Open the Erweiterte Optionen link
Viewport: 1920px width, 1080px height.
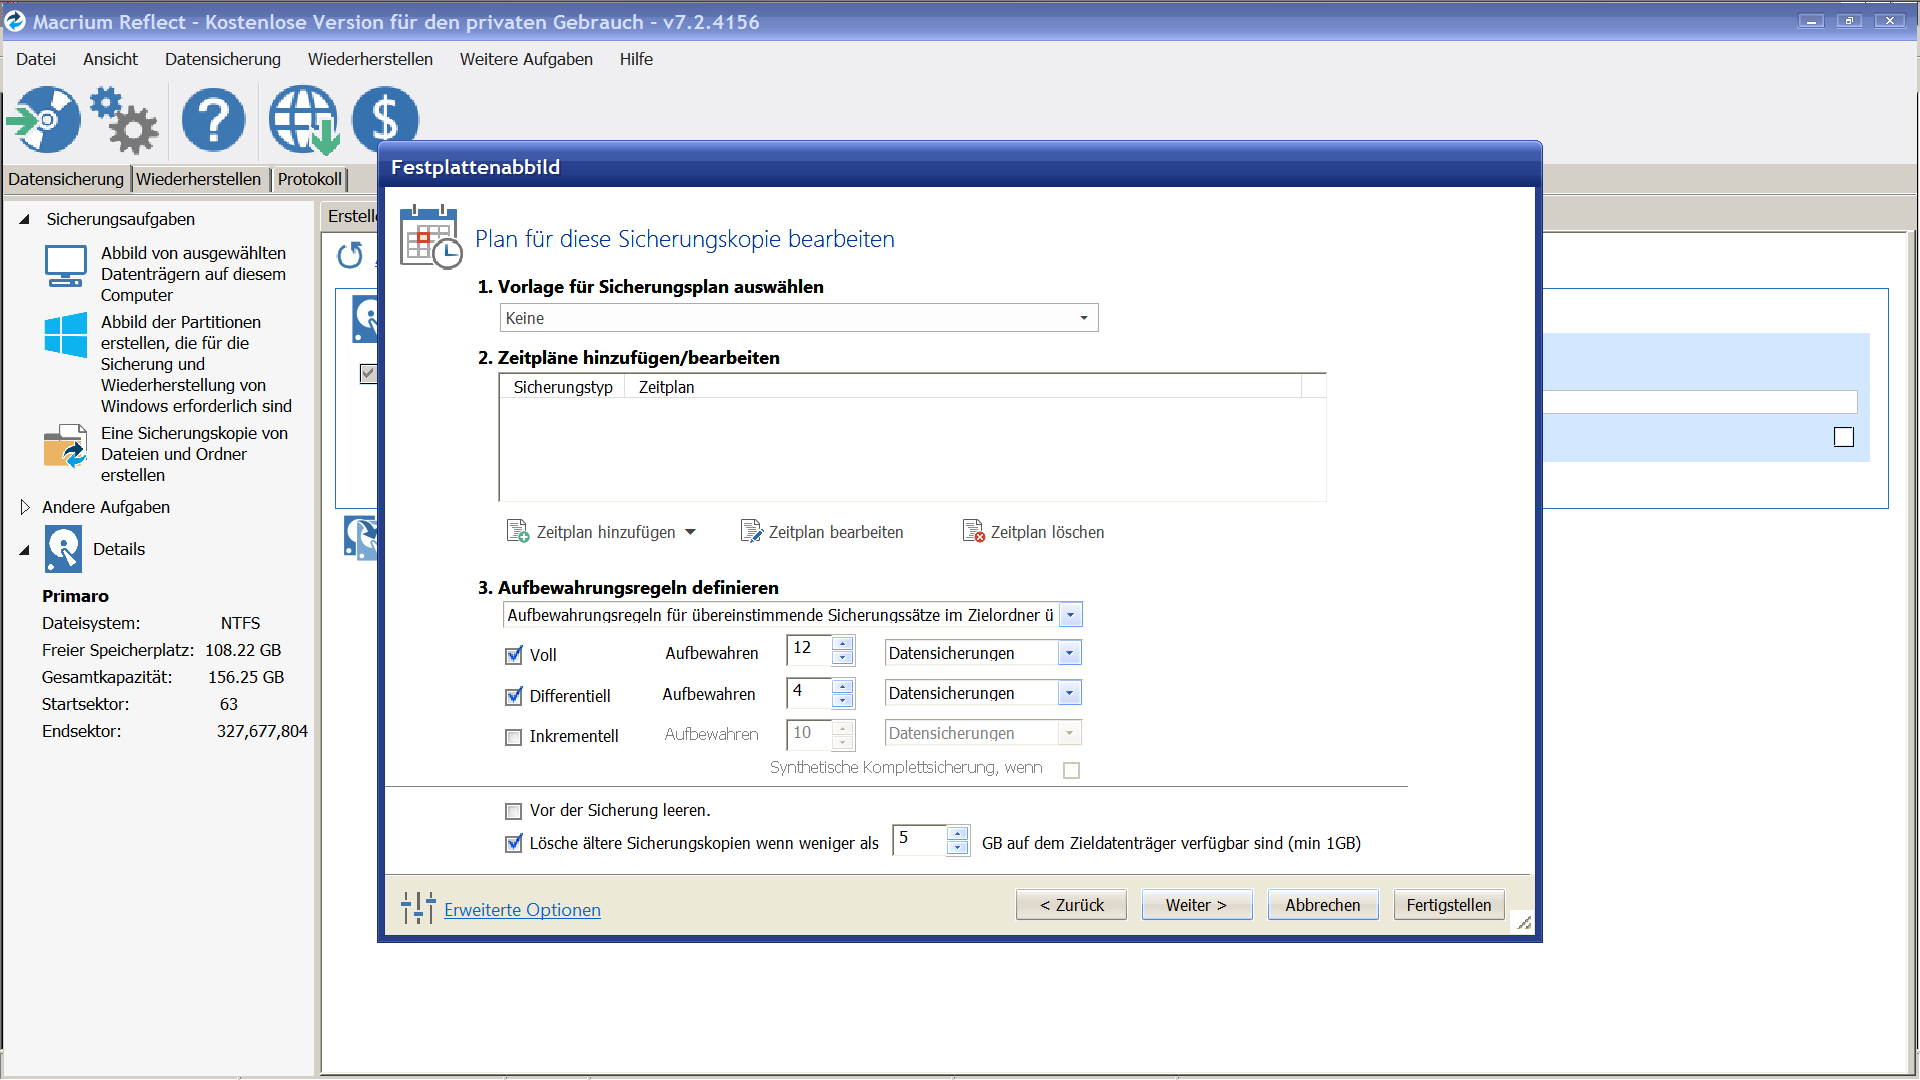pos(522,910)
